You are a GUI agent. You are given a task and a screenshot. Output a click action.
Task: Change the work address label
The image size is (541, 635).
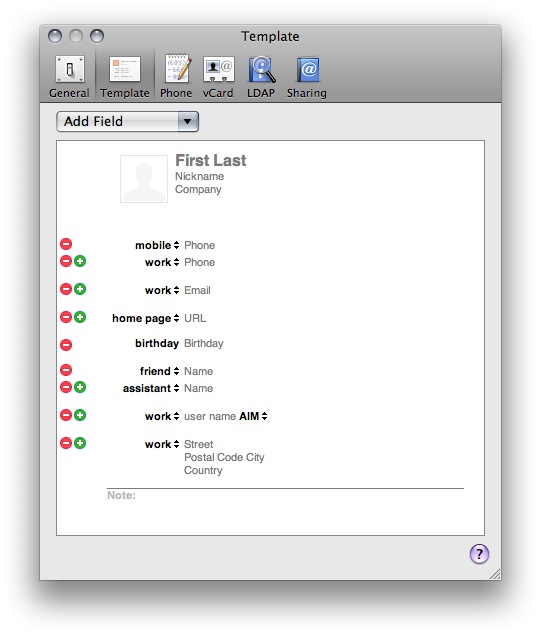point(162,444)
